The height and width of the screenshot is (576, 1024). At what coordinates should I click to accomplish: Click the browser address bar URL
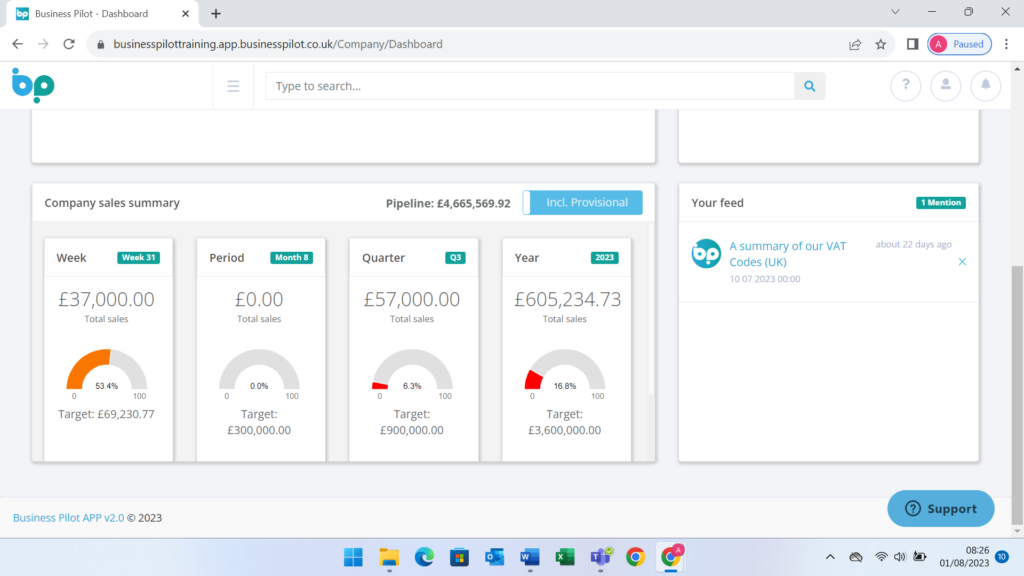point(278,44)
